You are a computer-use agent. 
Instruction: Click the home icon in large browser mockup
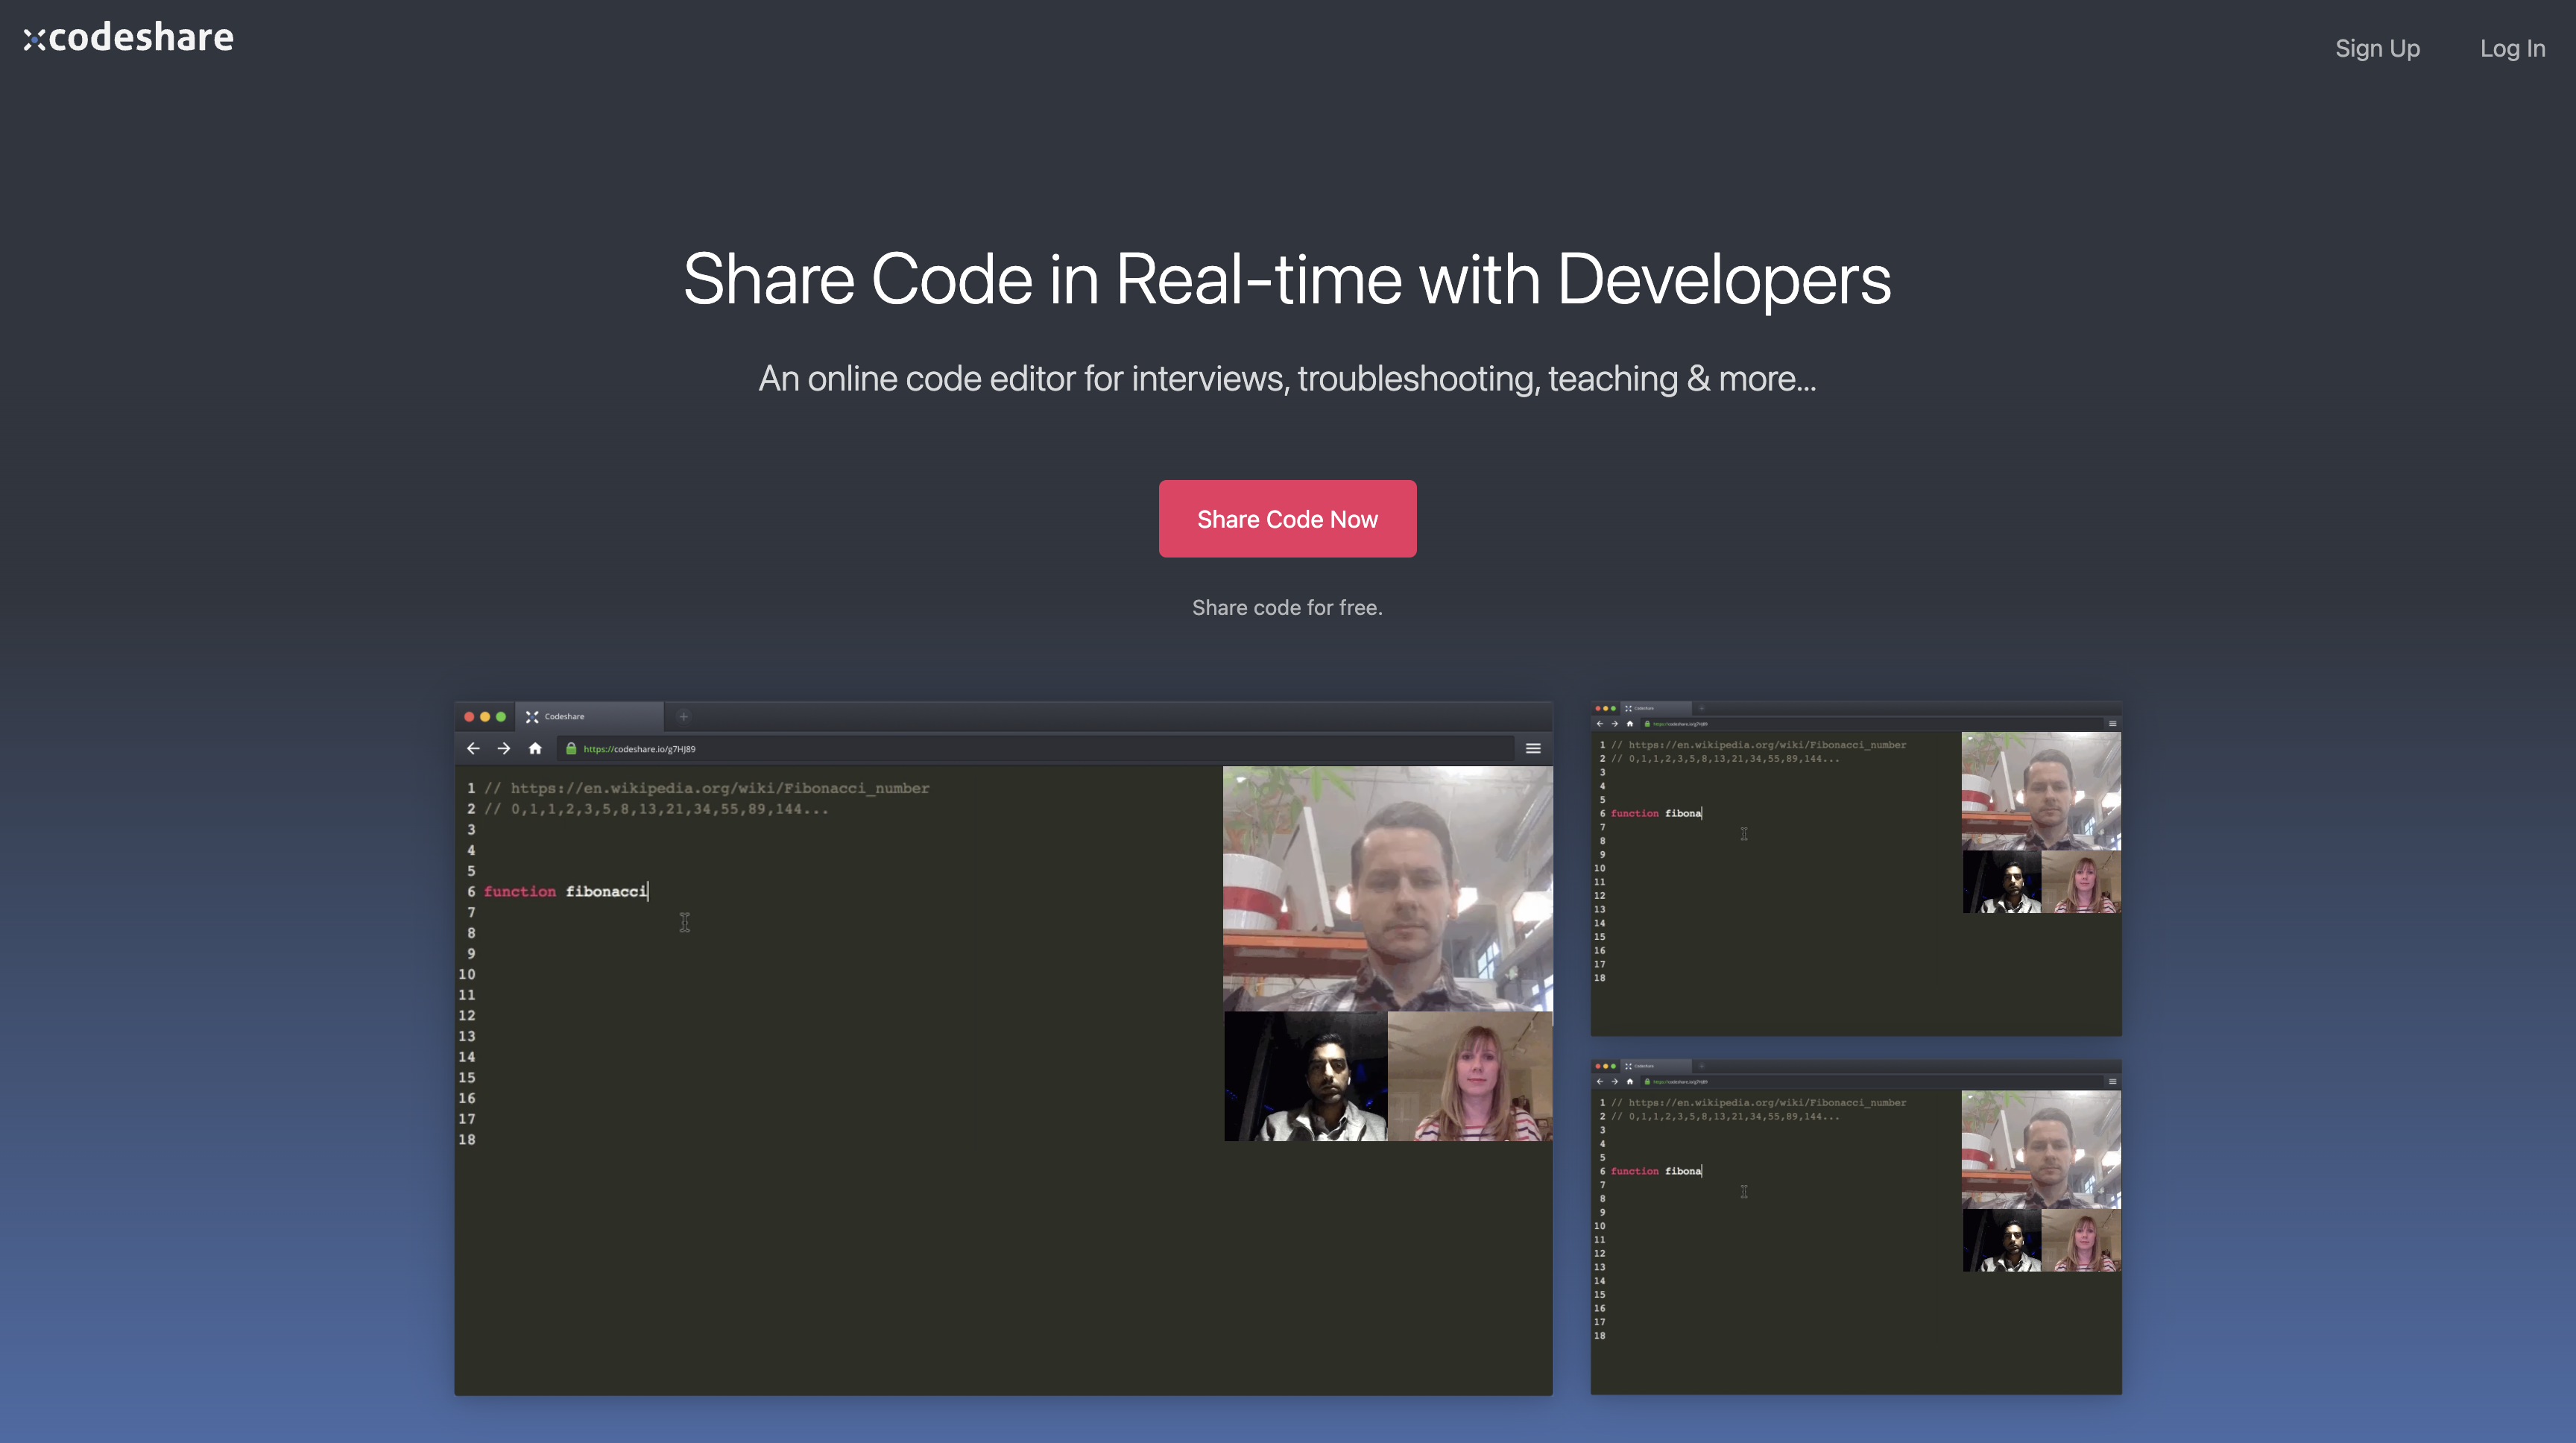535,748
